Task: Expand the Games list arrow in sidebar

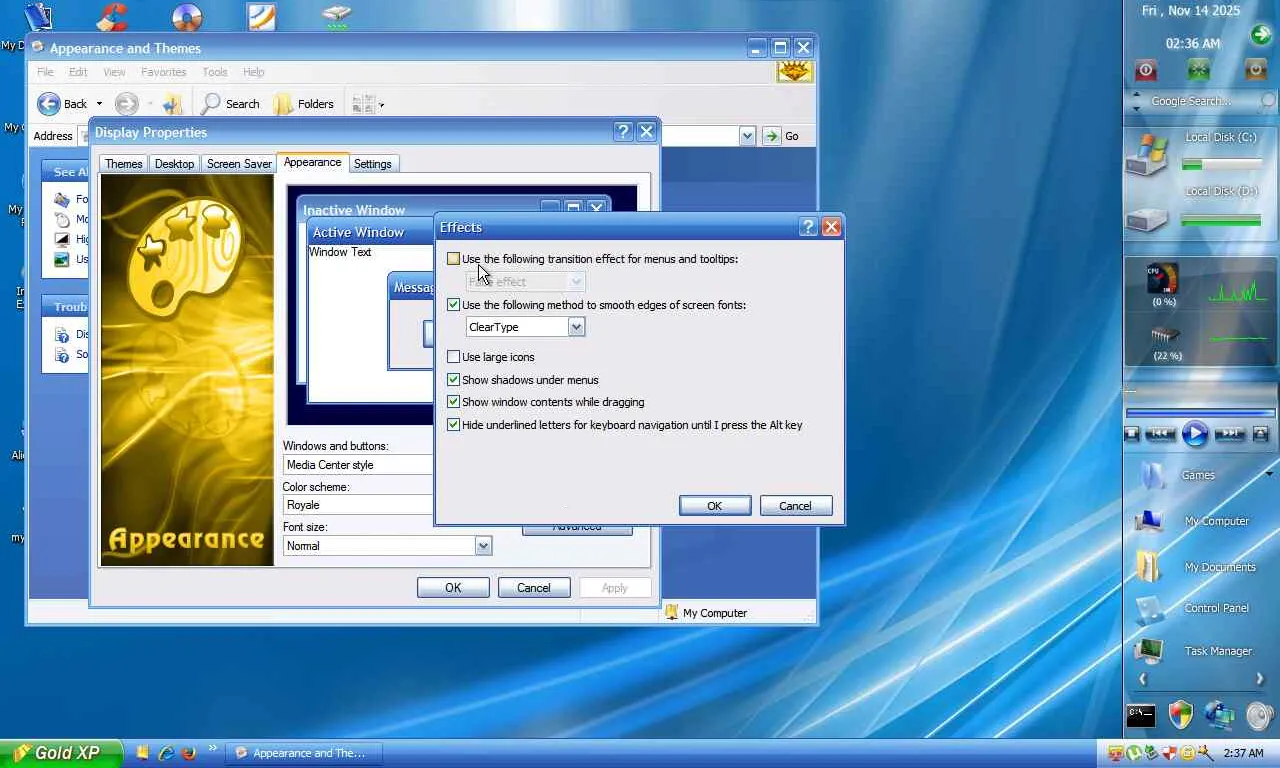Action: point(1269,474)
